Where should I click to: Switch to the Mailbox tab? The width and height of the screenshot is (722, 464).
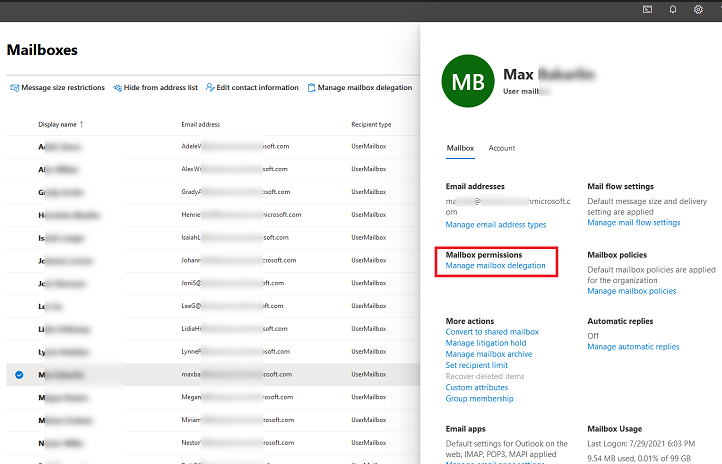tap(460, 148)
